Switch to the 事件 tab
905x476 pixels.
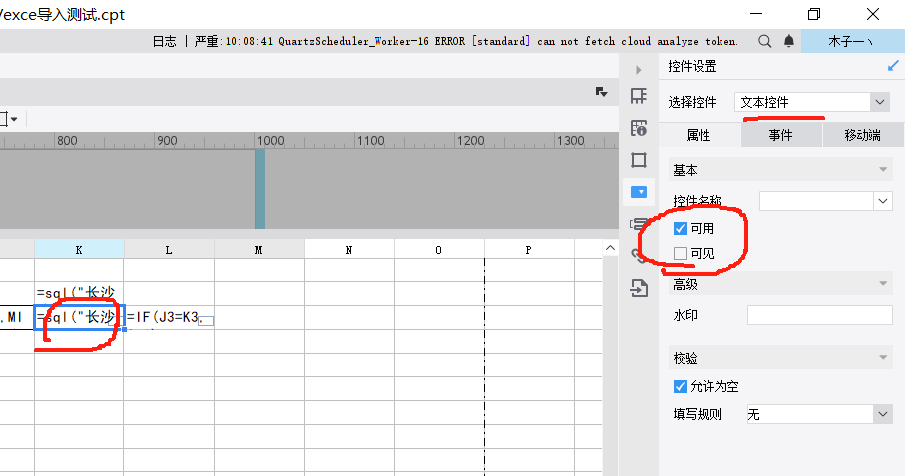(x=780, y=135)
